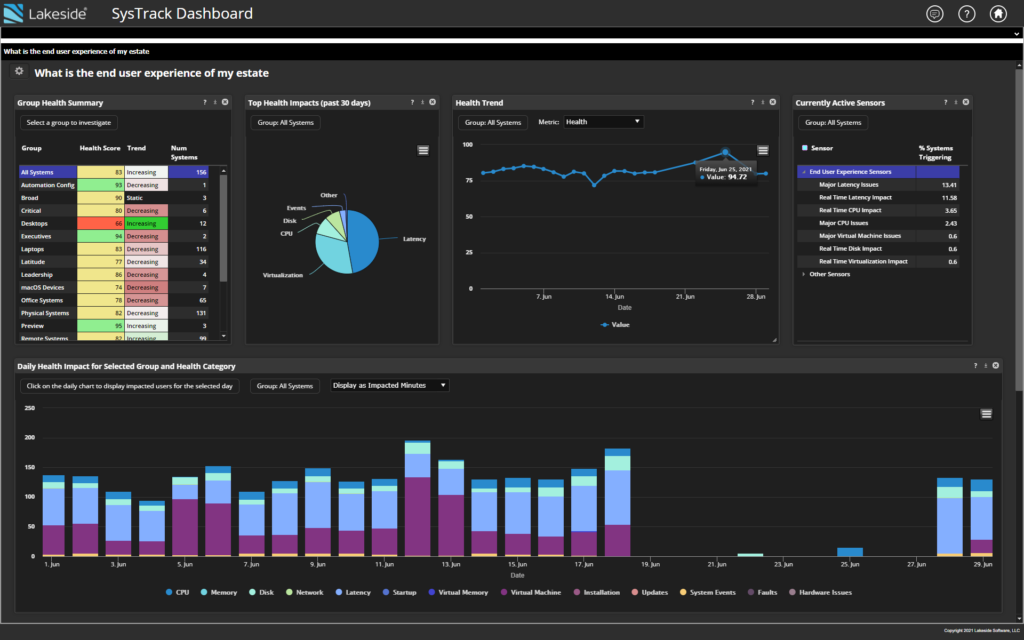Move Currently Active Sensors panel via reorder icon
This screenshot has height=640, width=1024.
(x=955, y=103)
